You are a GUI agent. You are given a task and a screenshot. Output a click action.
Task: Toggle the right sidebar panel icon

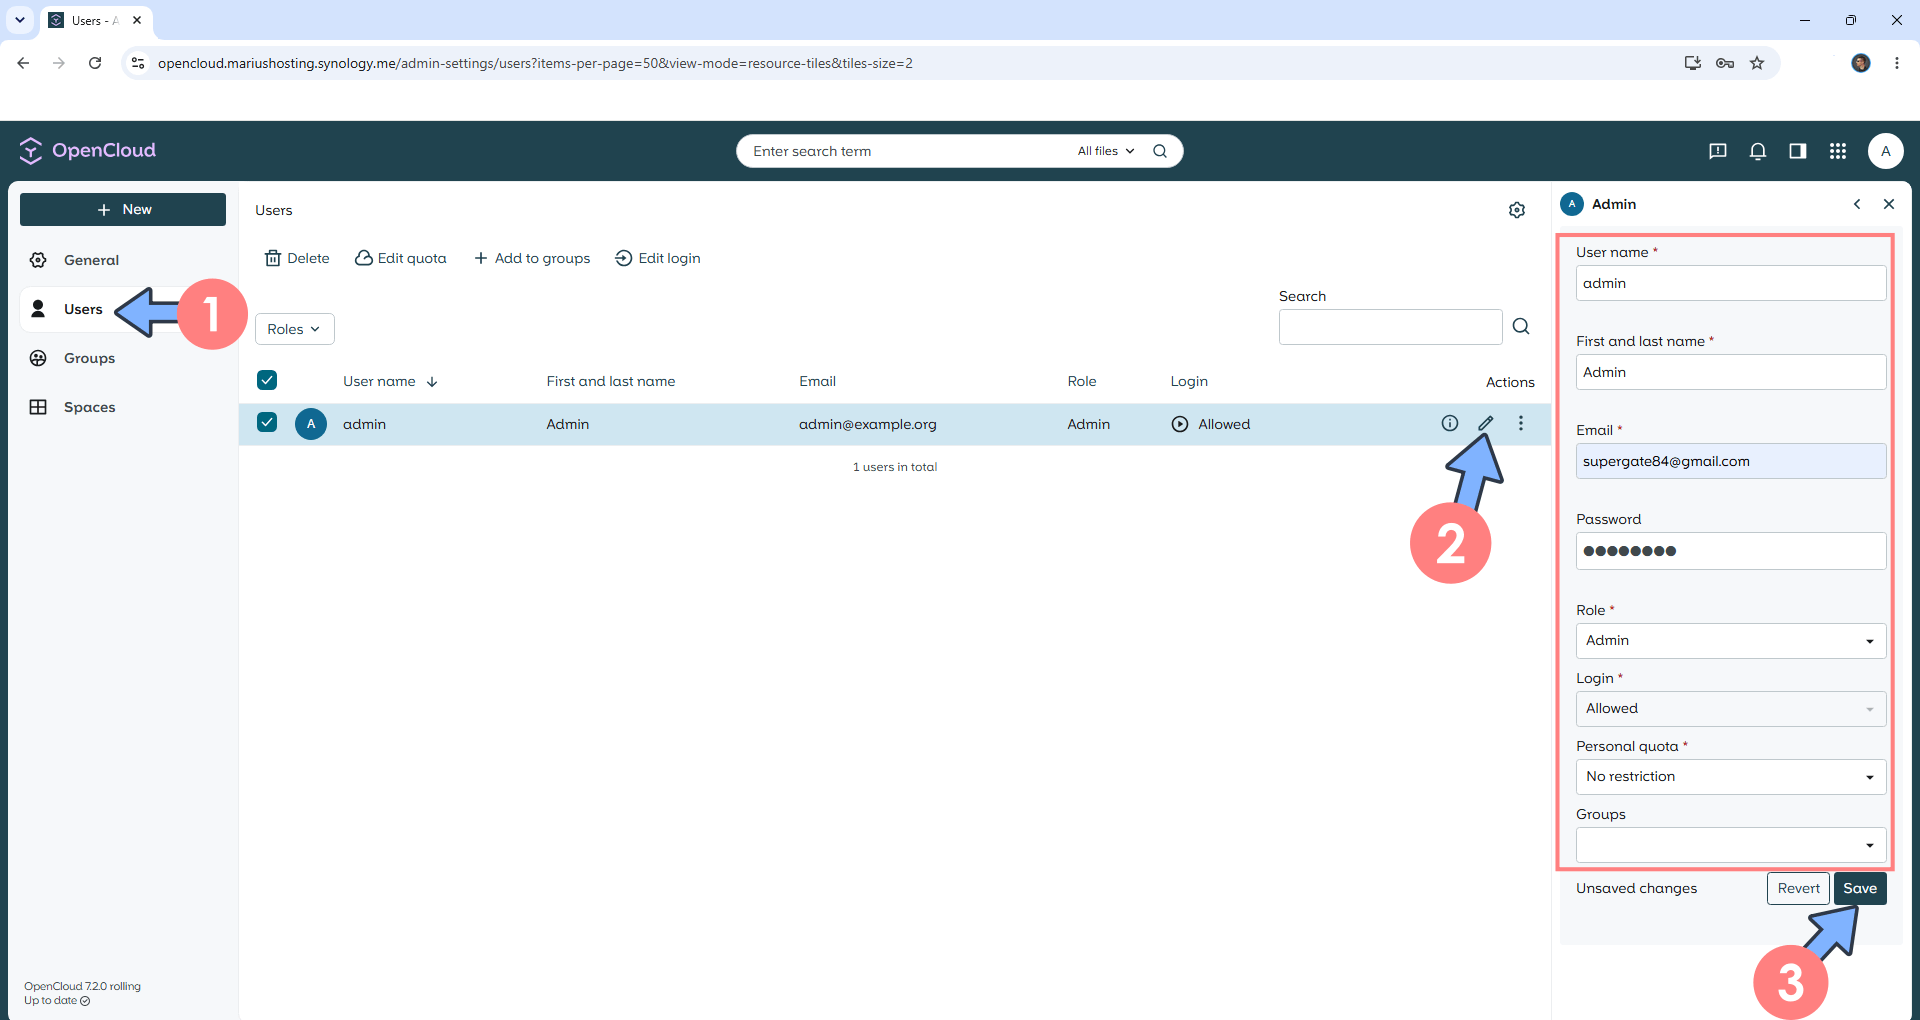(1798, 151)
